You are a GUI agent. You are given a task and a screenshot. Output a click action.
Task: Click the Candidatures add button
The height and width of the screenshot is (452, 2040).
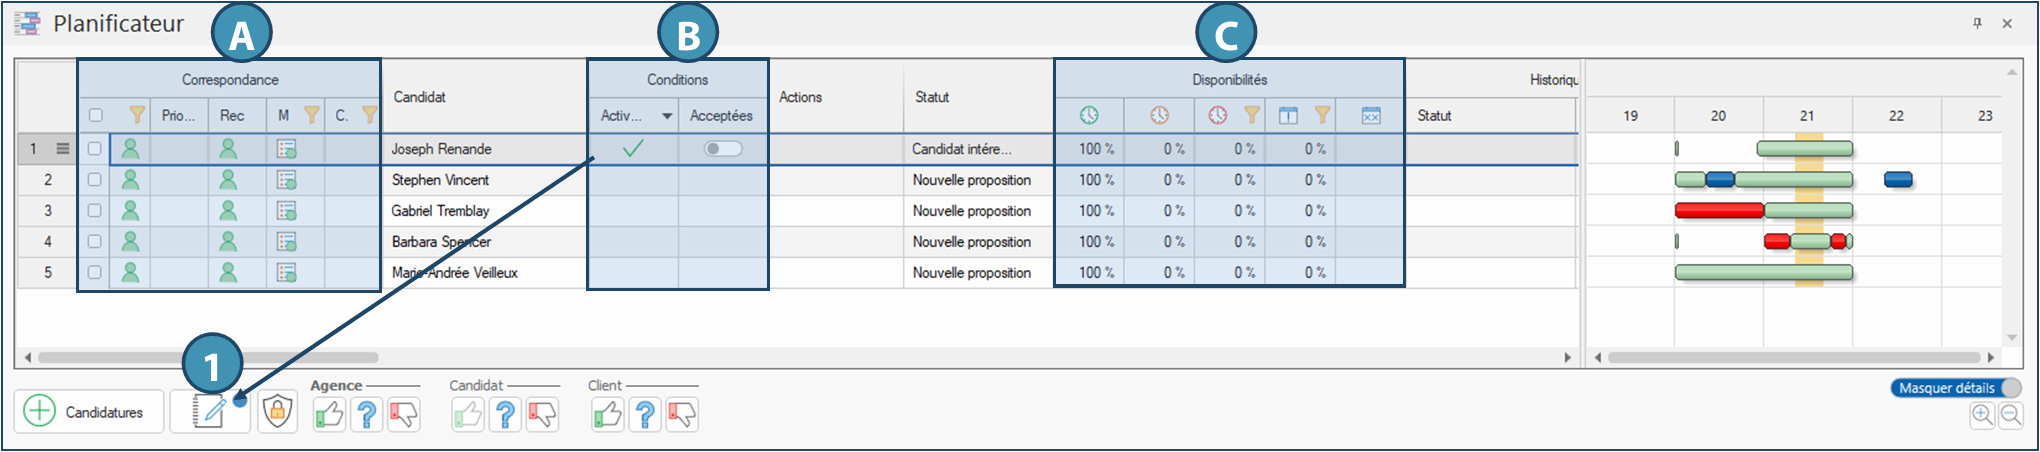88,412
